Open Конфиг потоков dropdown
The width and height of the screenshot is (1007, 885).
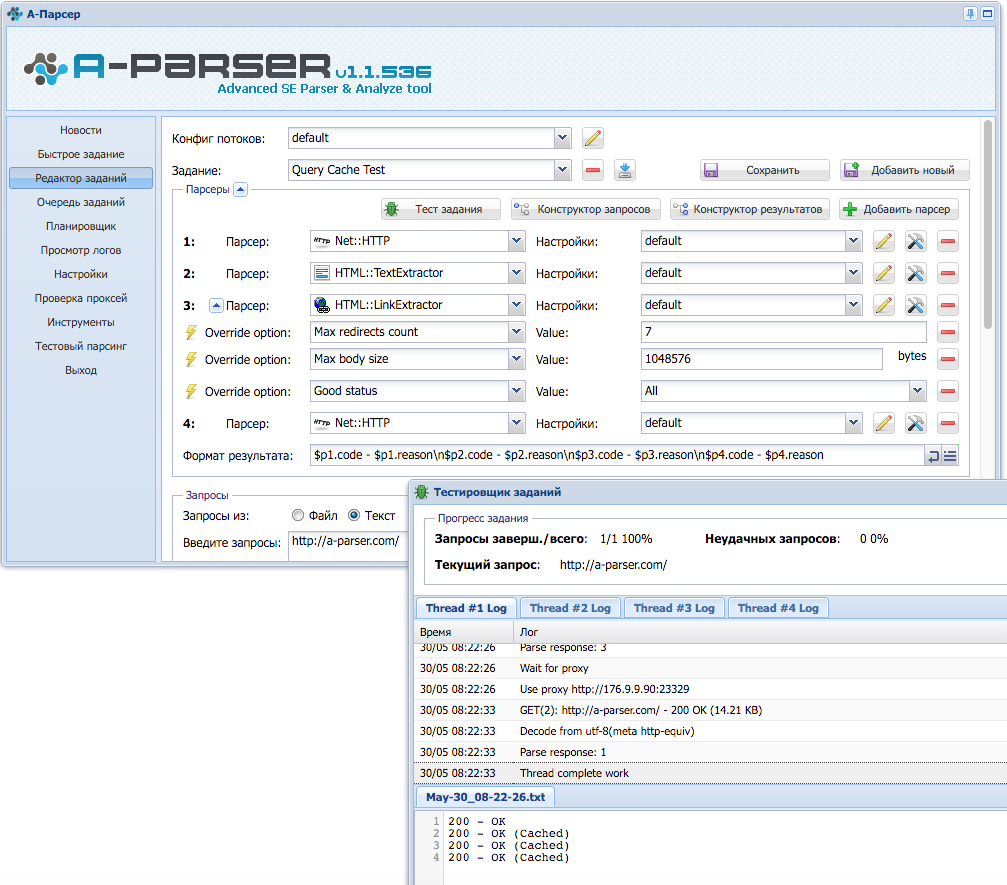coord(562,137)
